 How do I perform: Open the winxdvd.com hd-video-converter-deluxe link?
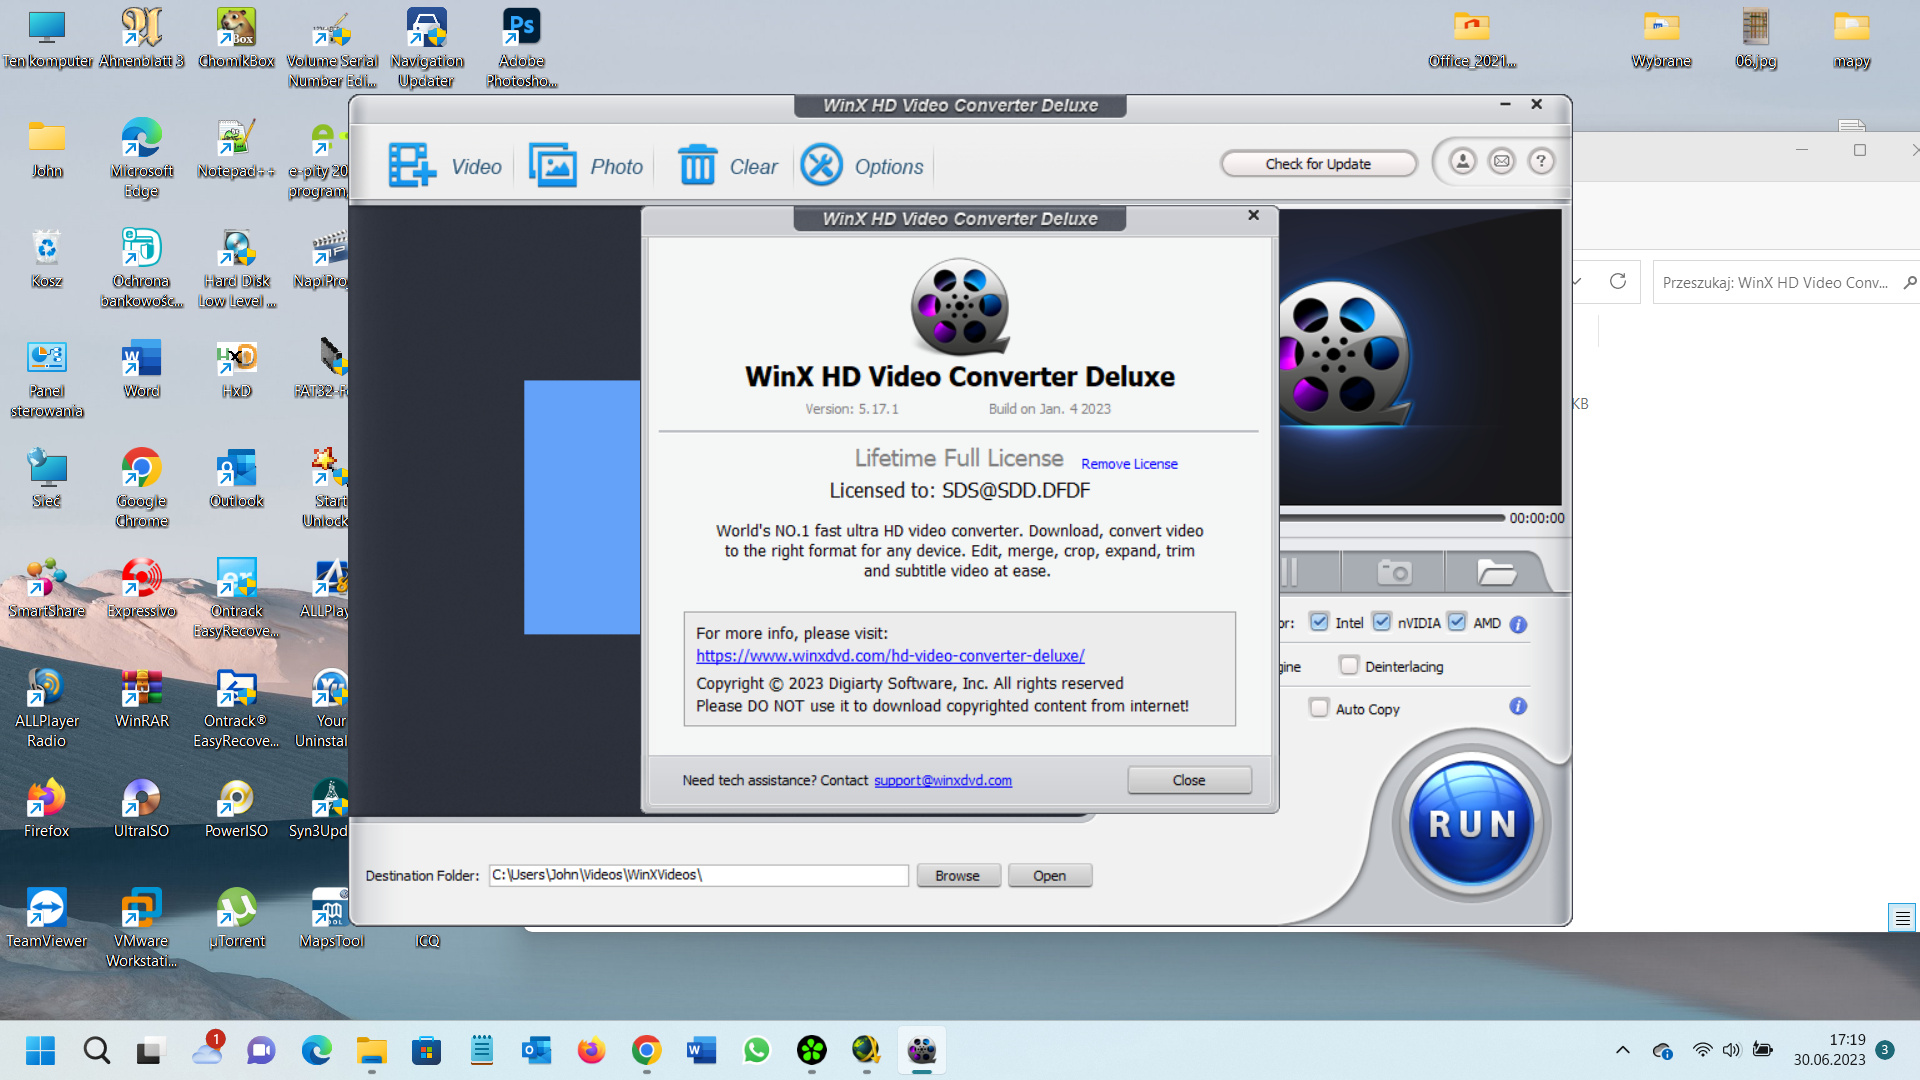point(890,656)
